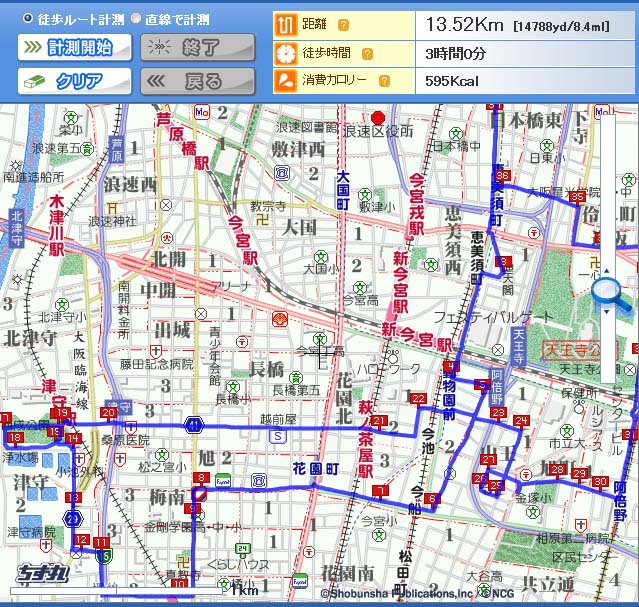Click route marker 29

click(579, 473)
